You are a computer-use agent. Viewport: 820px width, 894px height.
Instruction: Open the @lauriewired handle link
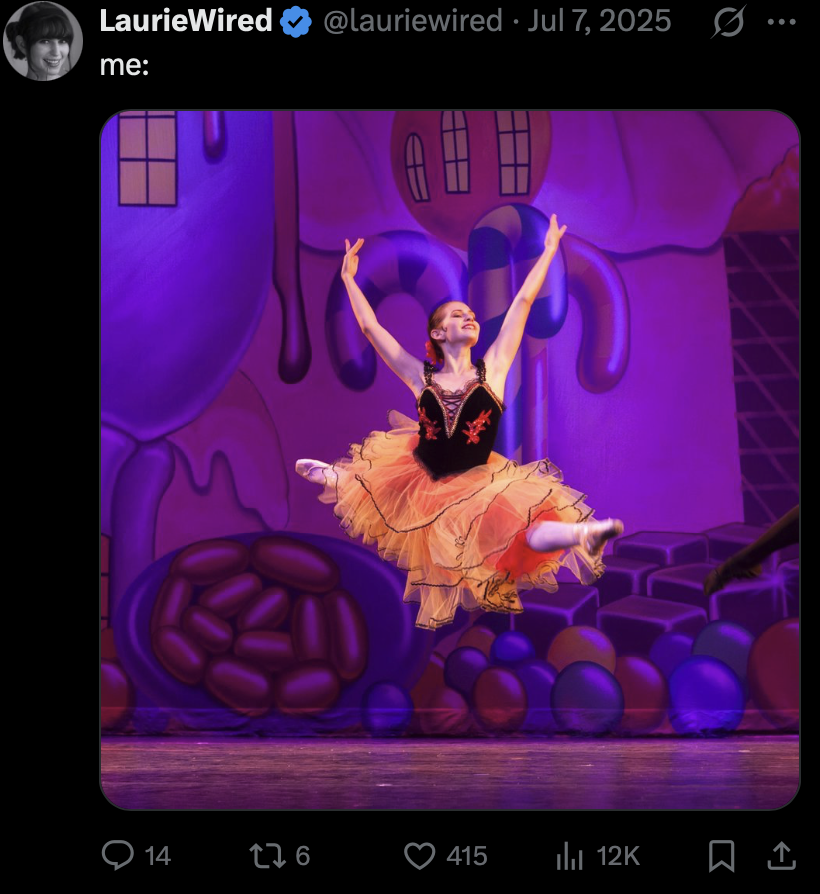point(413,21)
